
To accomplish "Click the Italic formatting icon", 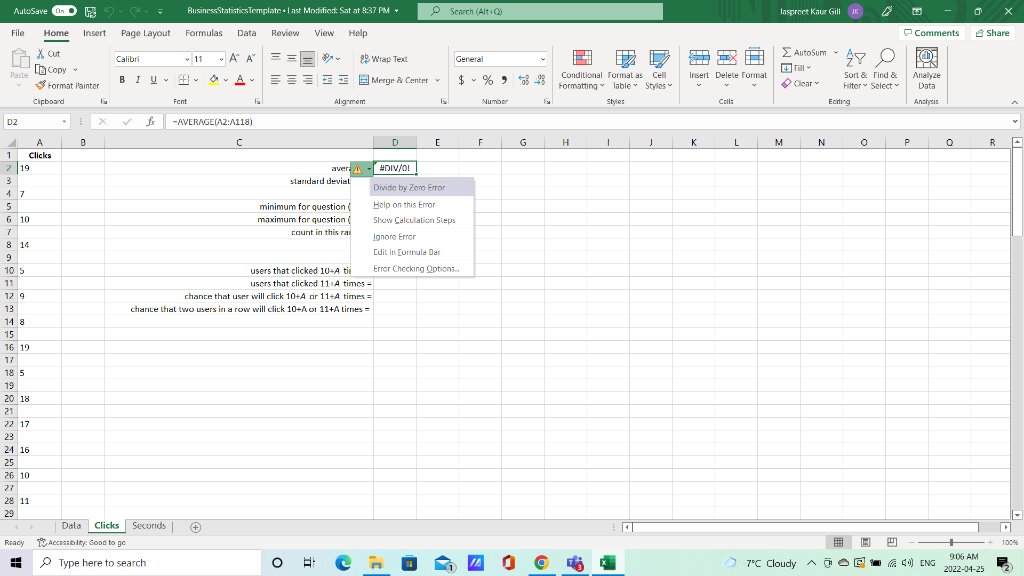I will point(138,80).
